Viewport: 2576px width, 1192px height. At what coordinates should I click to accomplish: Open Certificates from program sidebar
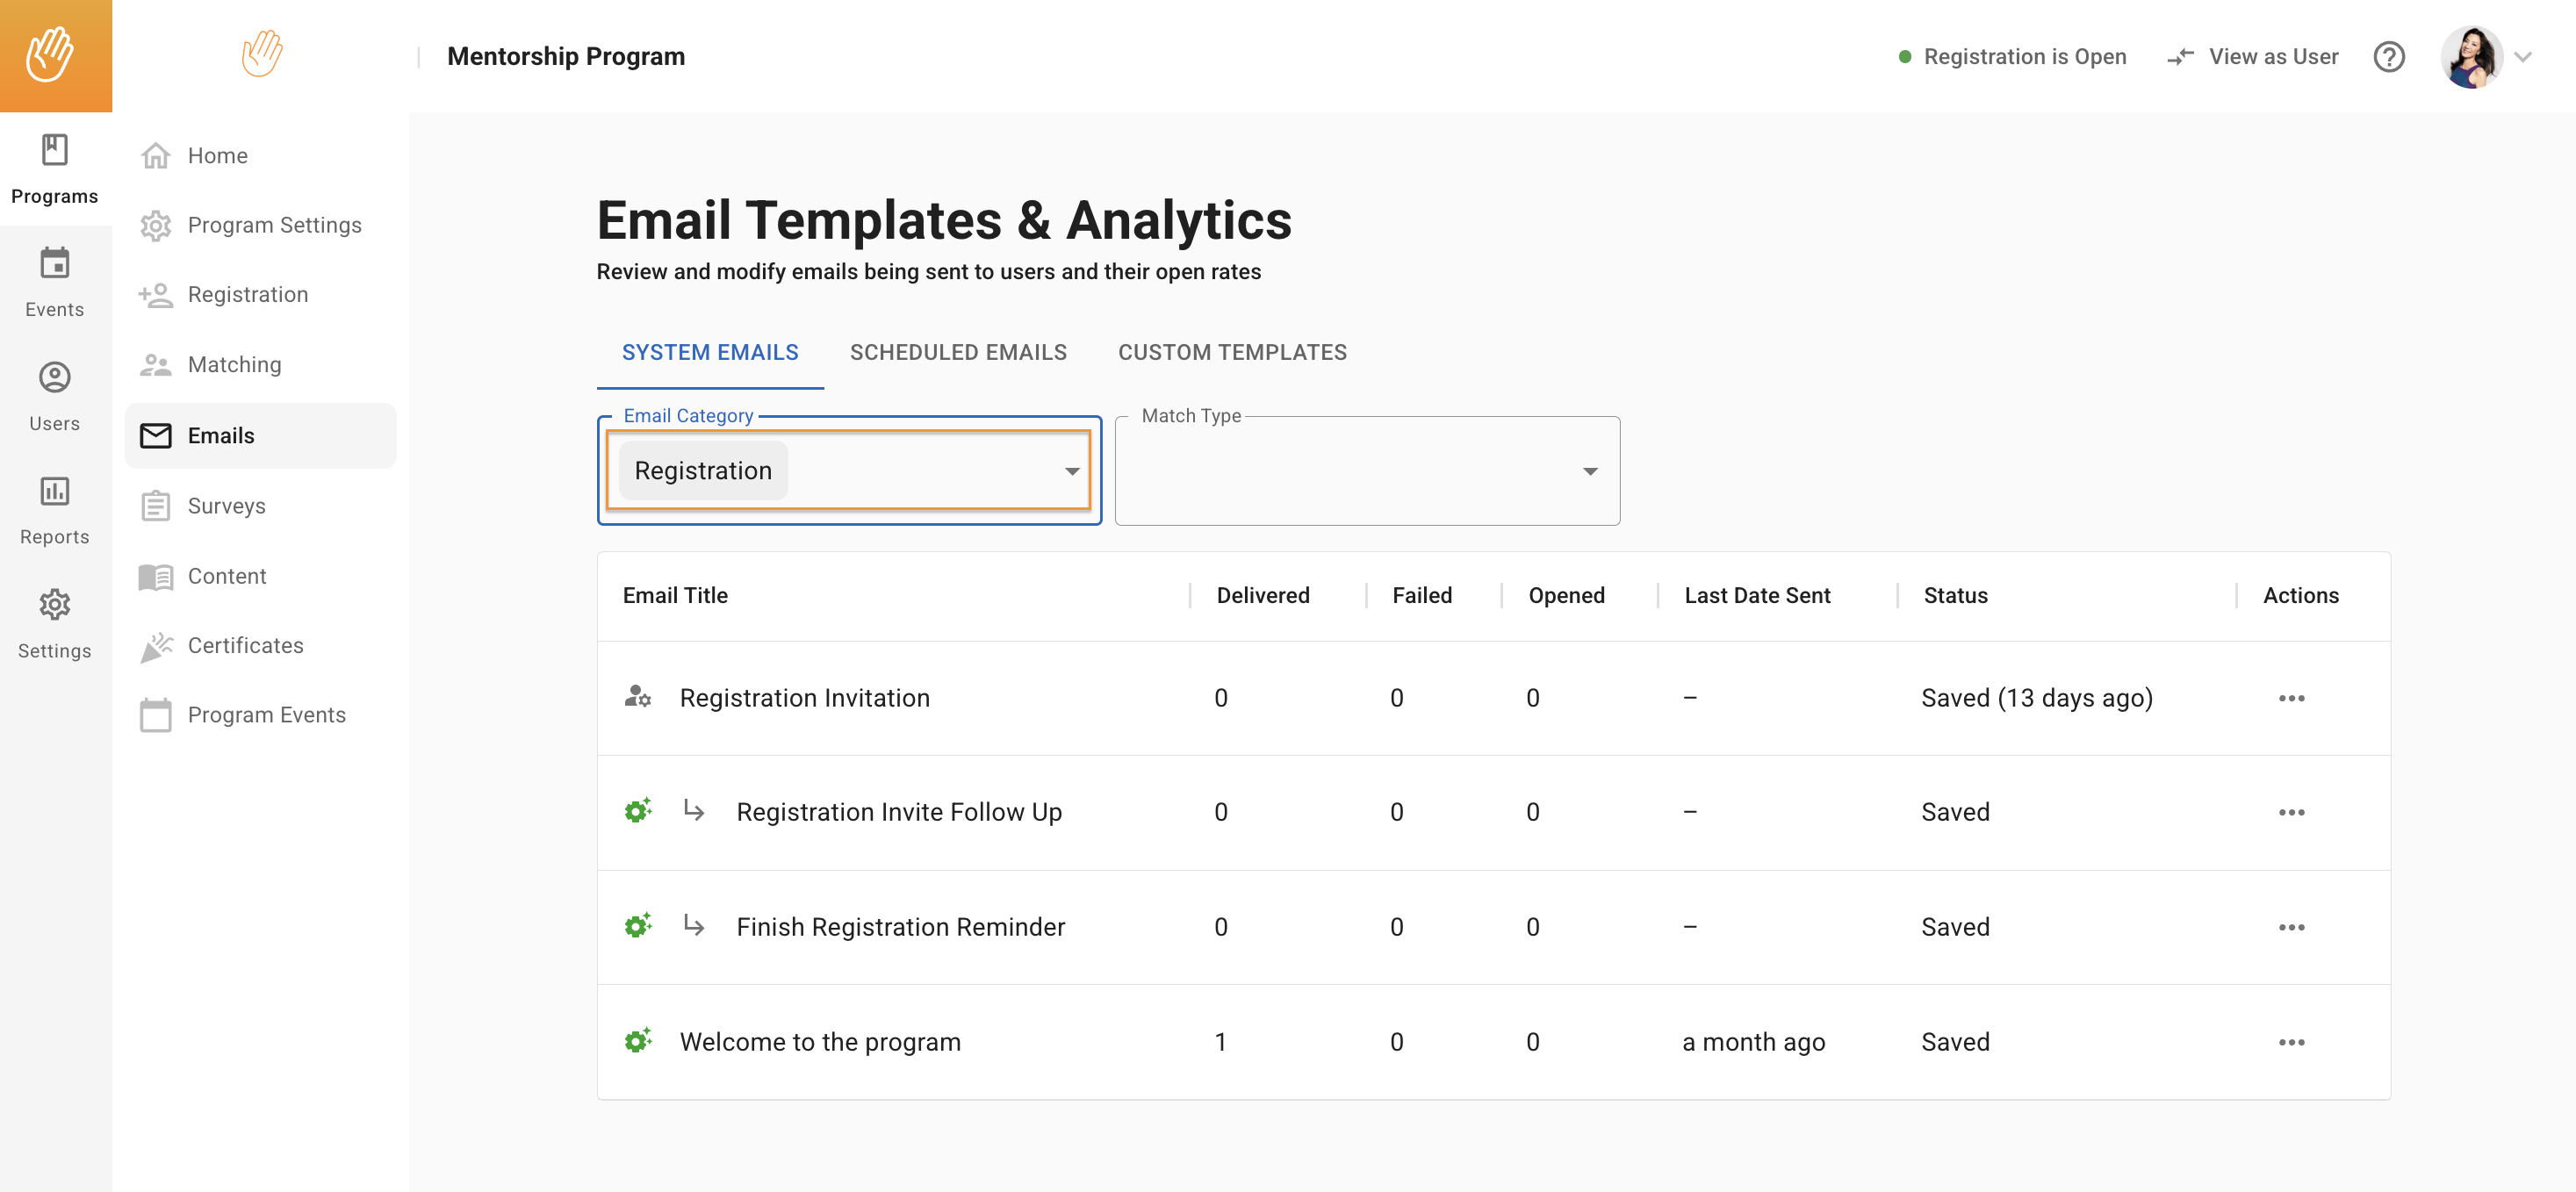[245, 645]
